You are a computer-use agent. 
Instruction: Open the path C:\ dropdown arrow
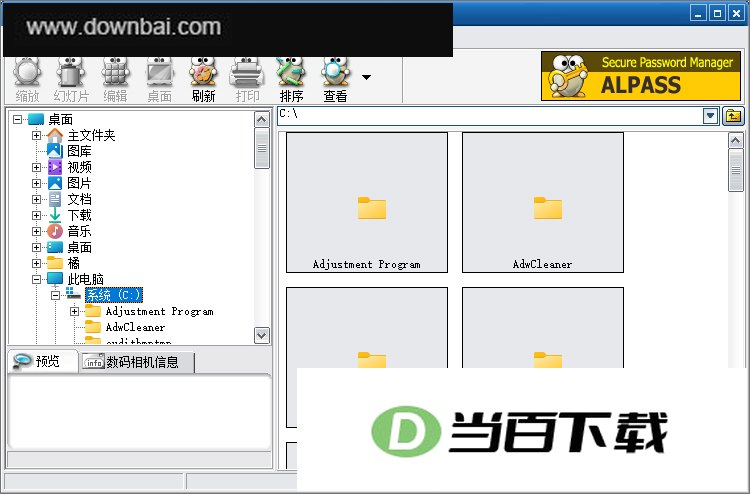click(711, 116)
